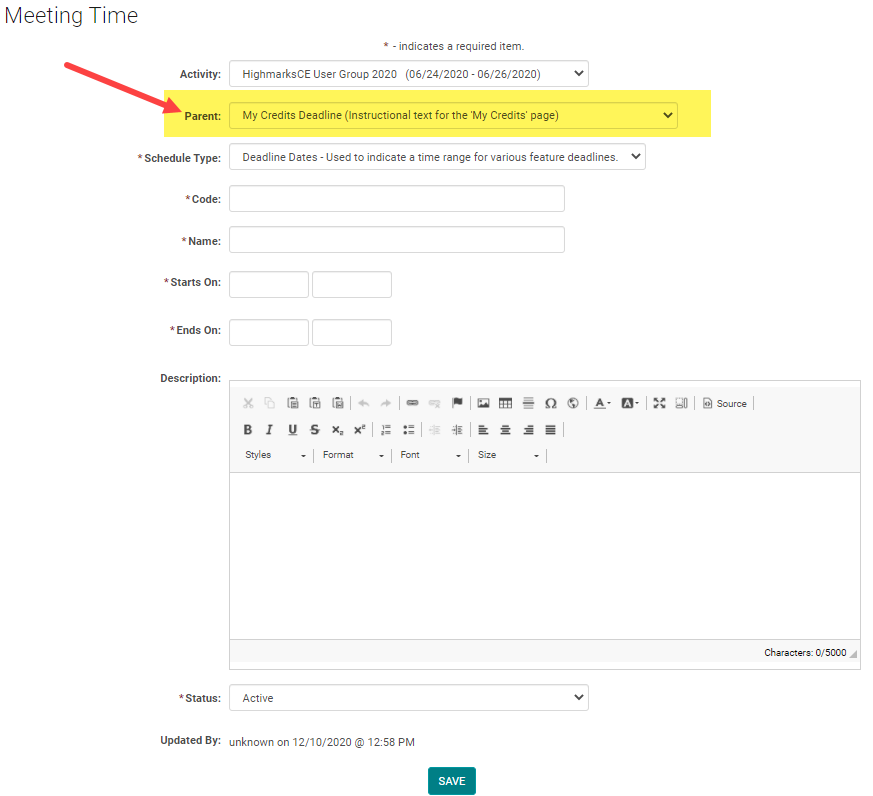Open the Font menu in editor
The height and width of the screenshot is (796, 873).
pos(430,456)
